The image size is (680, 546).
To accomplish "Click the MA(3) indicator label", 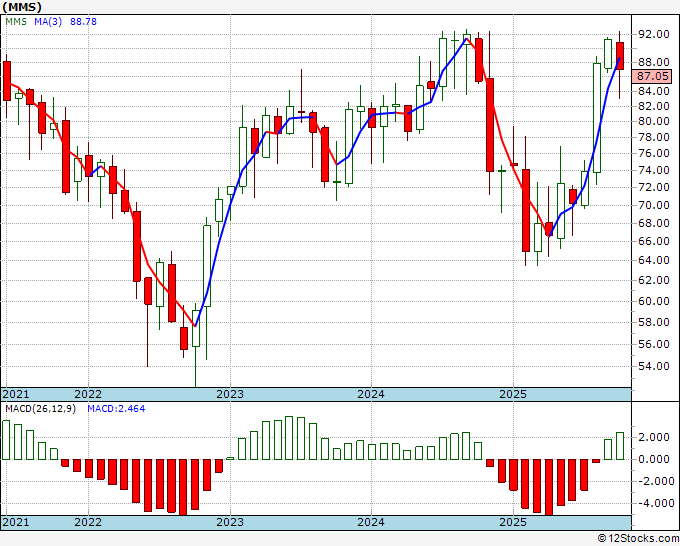I will tap(48, 21).
